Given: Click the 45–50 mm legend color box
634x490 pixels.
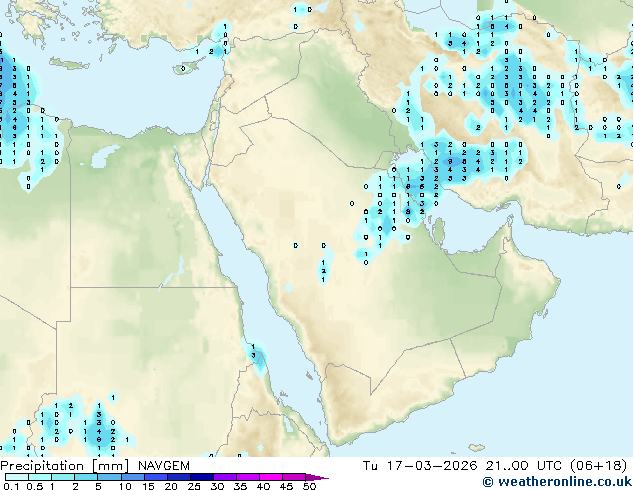Looking at the screenshot, I should 294,477.
